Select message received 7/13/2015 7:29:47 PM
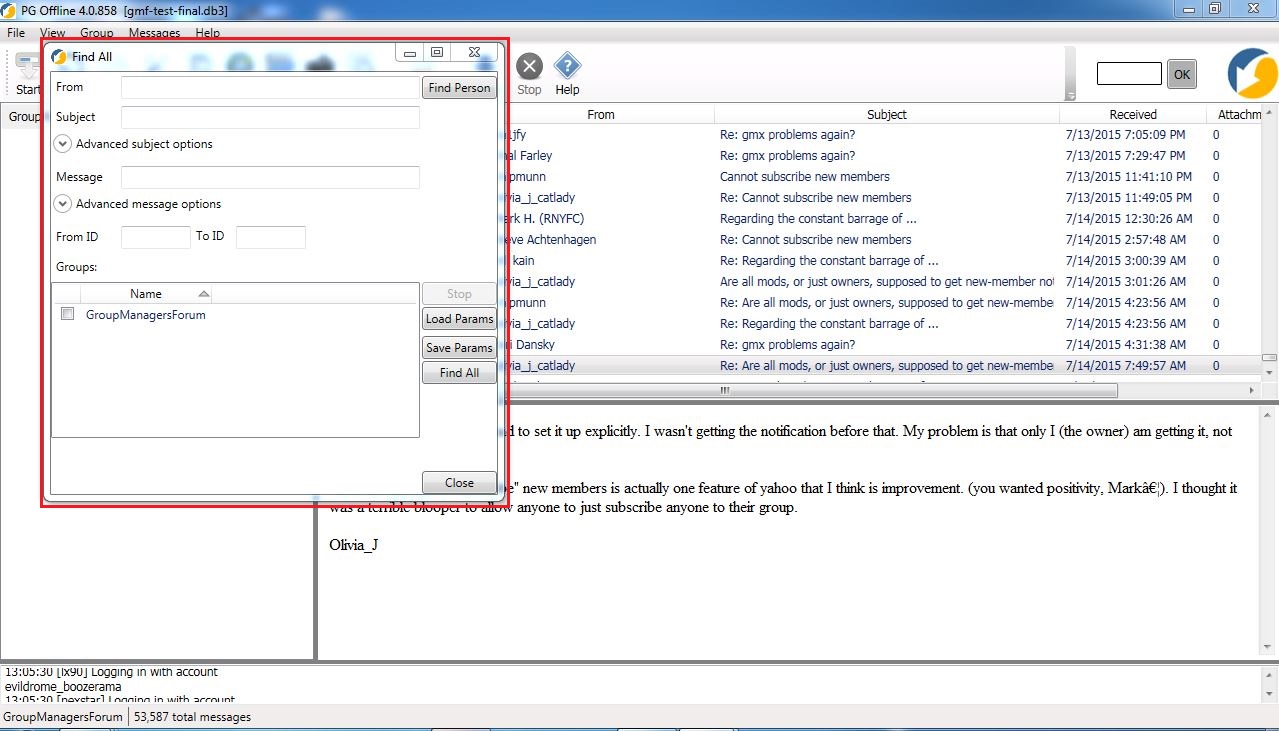 885,155
